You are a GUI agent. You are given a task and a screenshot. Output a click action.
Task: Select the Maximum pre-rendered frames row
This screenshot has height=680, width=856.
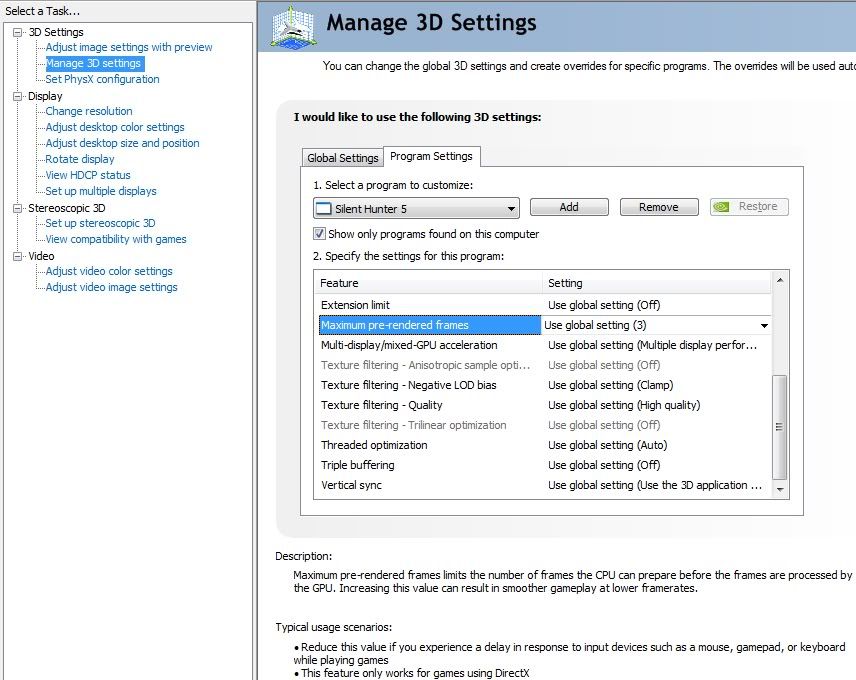click(x=543, y=325)
